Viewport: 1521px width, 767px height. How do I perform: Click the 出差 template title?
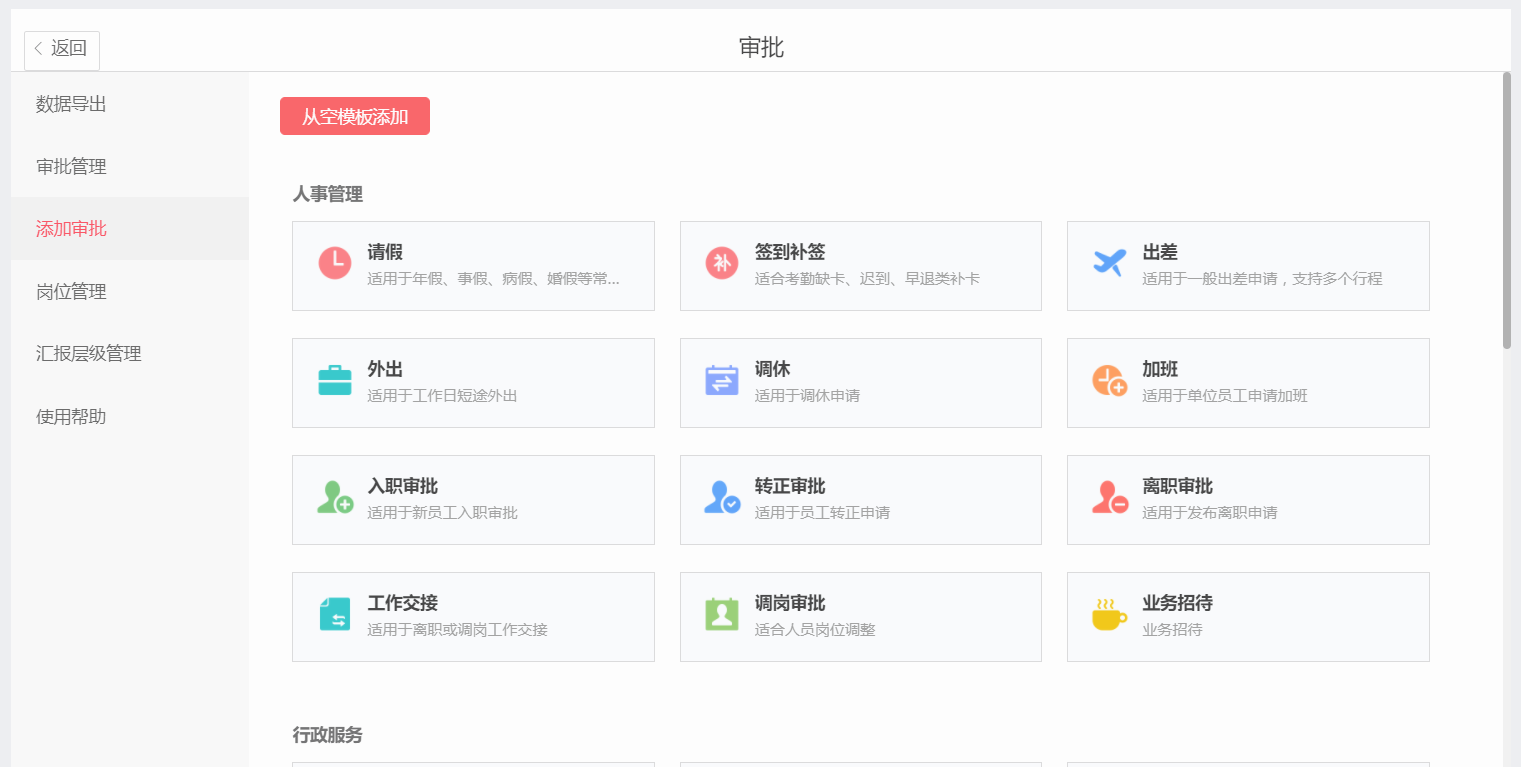pyautogui.click(x=1160, y=252)
